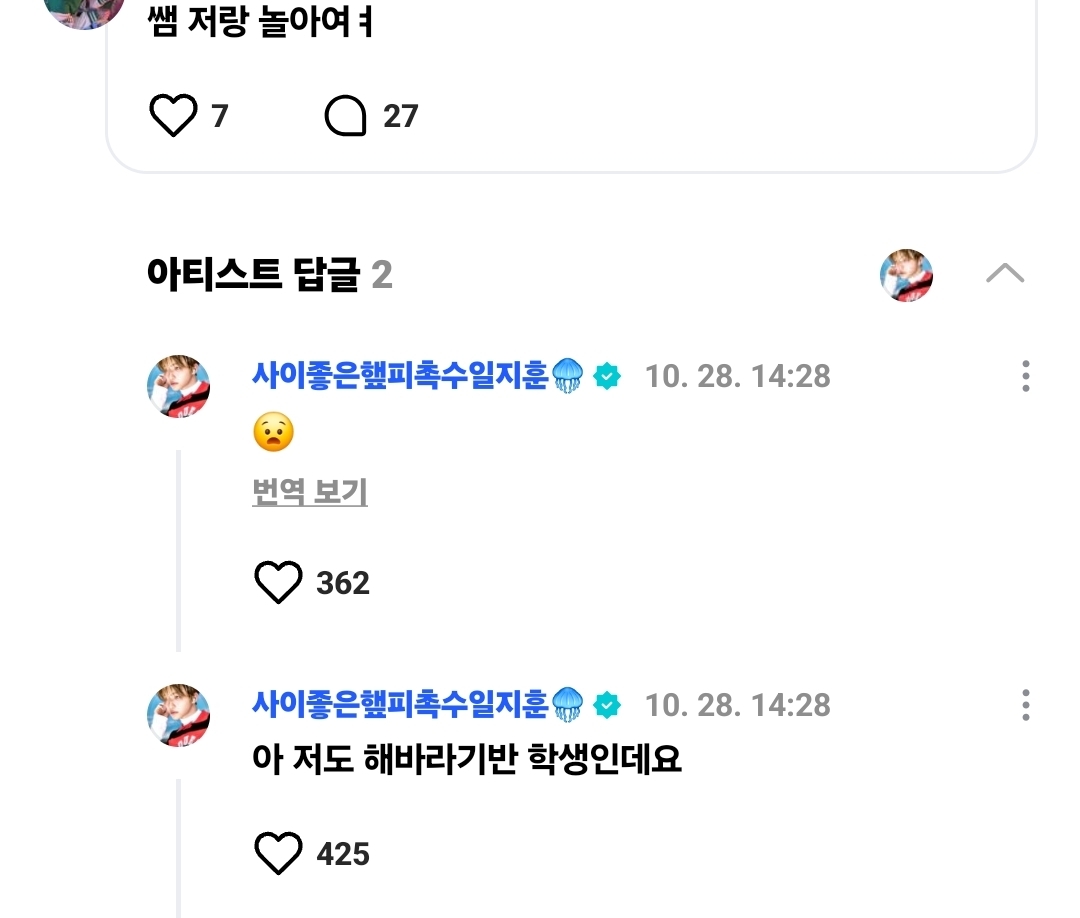1080x918 pixels.
Task: Open the username on the emoji reply
Action: click(x=400, y=376)
